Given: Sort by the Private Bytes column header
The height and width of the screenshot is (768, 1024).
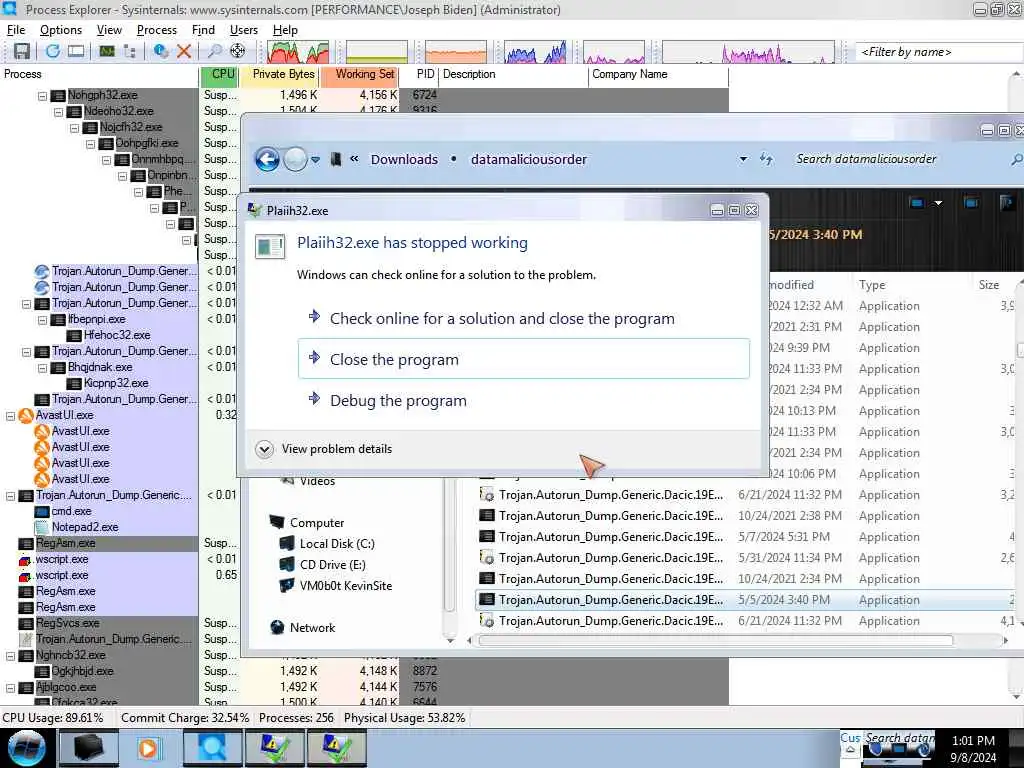Looking at the screenshot, I should [279, 74].
